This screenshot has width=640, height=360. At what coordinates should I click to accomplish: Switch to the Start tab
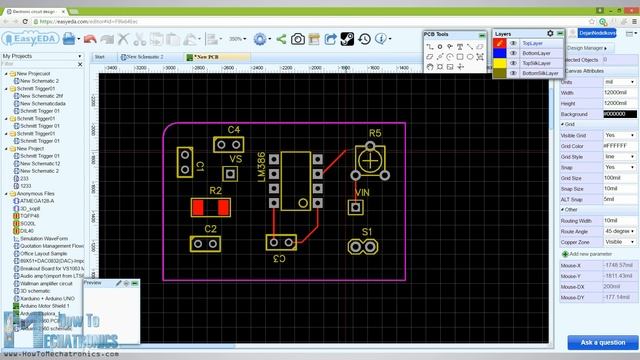(100, 57)
